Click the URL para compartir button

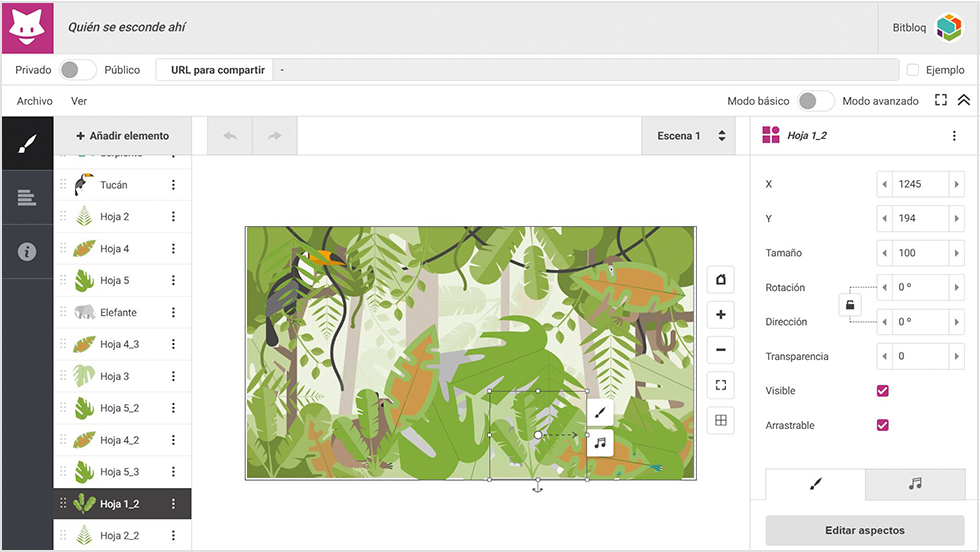coord(214,70)
